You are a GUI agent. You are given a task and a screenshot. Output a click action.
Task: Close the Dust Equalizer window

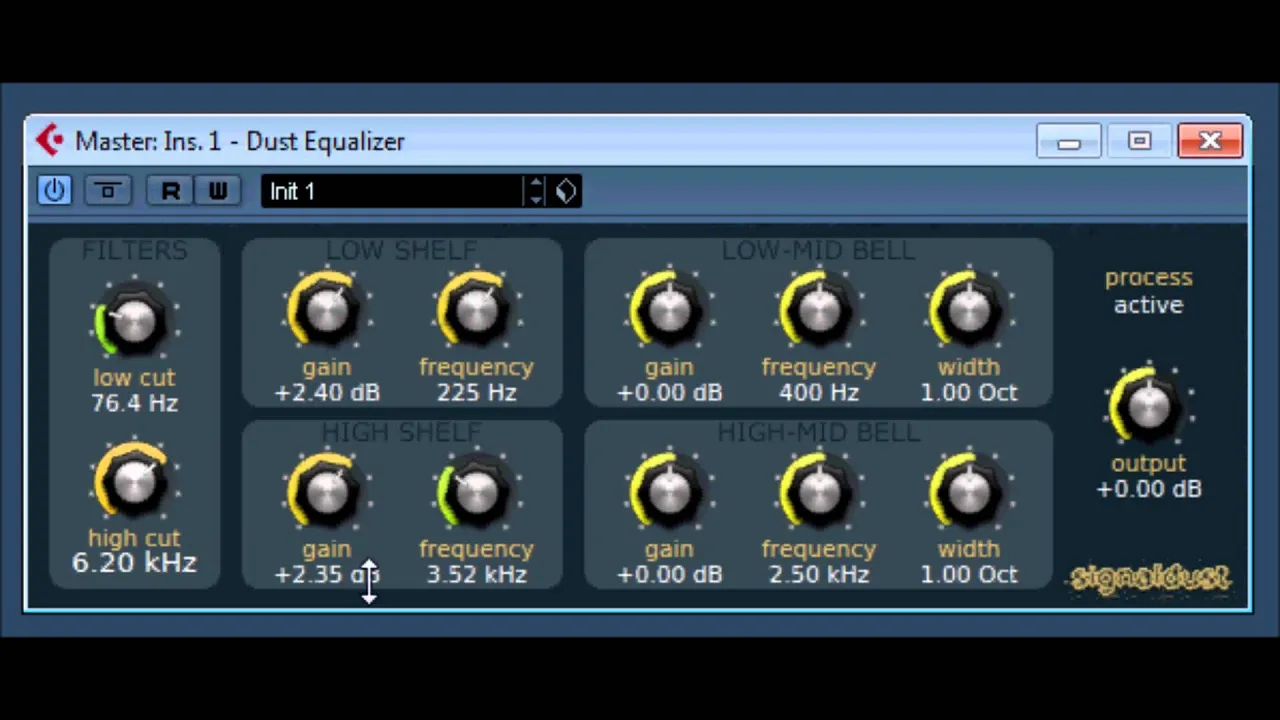[1210, 142]
